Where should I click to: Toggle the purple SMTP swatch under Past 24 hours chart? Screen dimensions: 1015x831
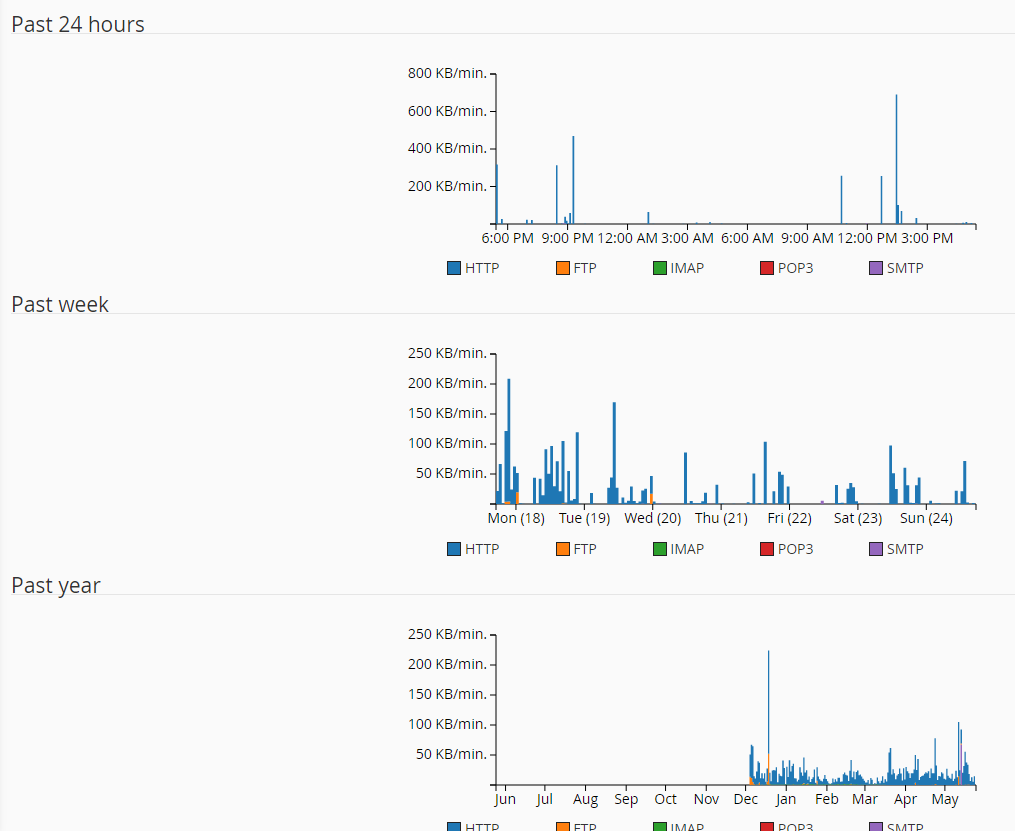coord(876,268)
